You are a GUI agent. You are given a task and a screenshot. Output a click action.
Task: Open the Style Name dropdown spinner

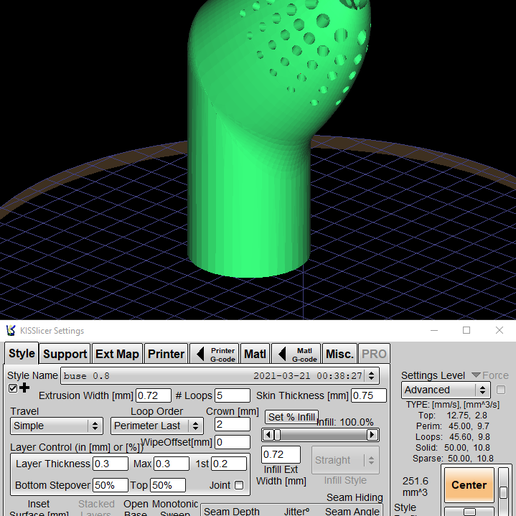[371, 376]
